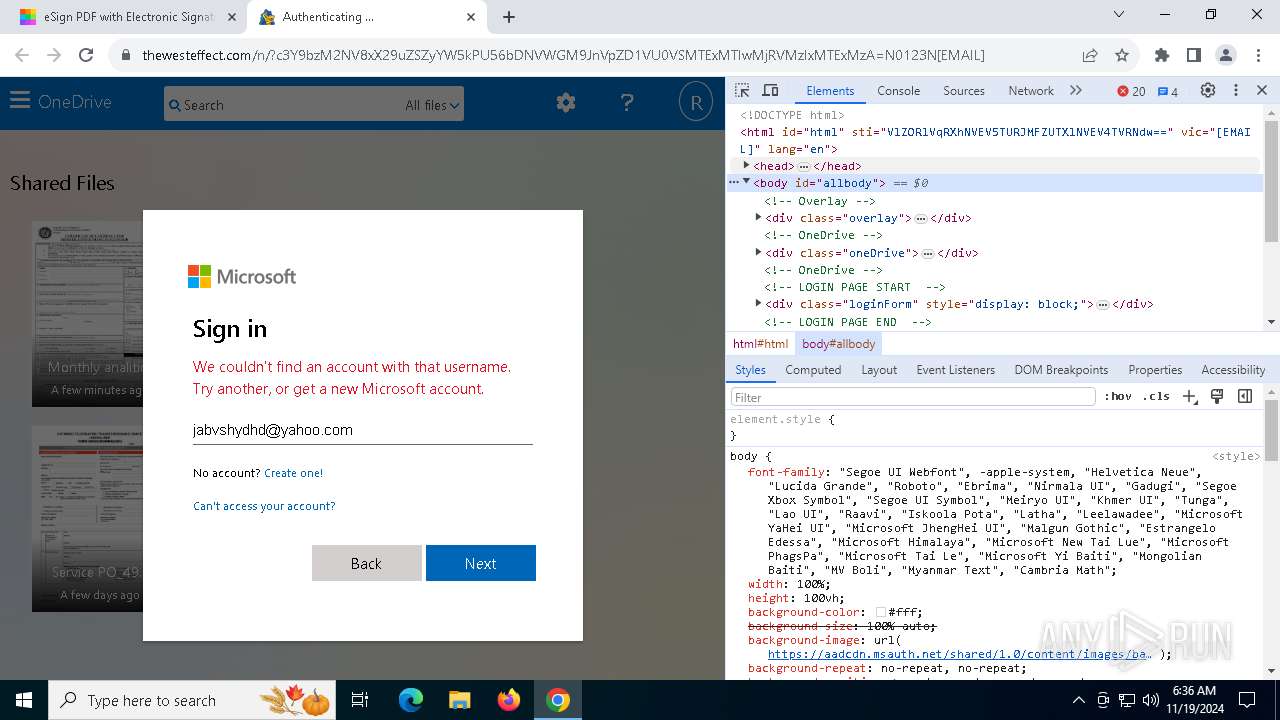Click the email username input field
This screenshot has width=1280, height=720.
pyautogui.click(x=362, y=430)
